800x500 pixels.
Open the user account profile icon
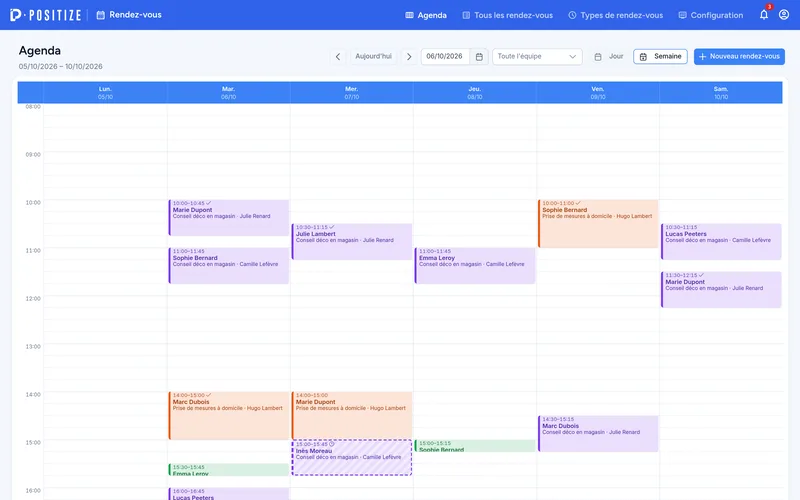pos(784,15)
